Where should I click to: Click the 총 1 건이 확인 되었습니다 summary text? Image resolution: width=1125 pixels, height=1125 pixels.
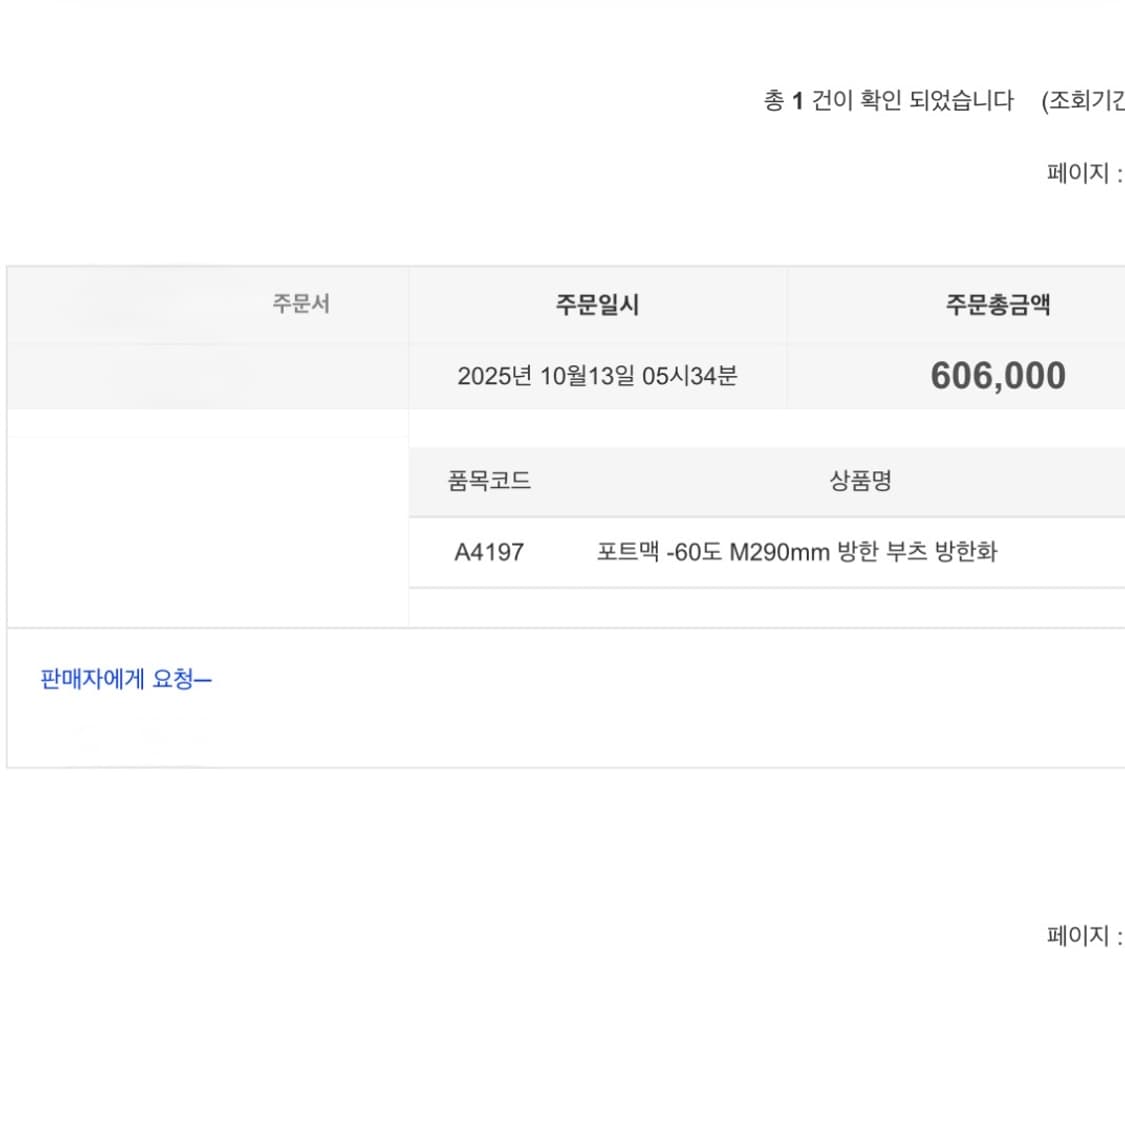click(888, 101)
